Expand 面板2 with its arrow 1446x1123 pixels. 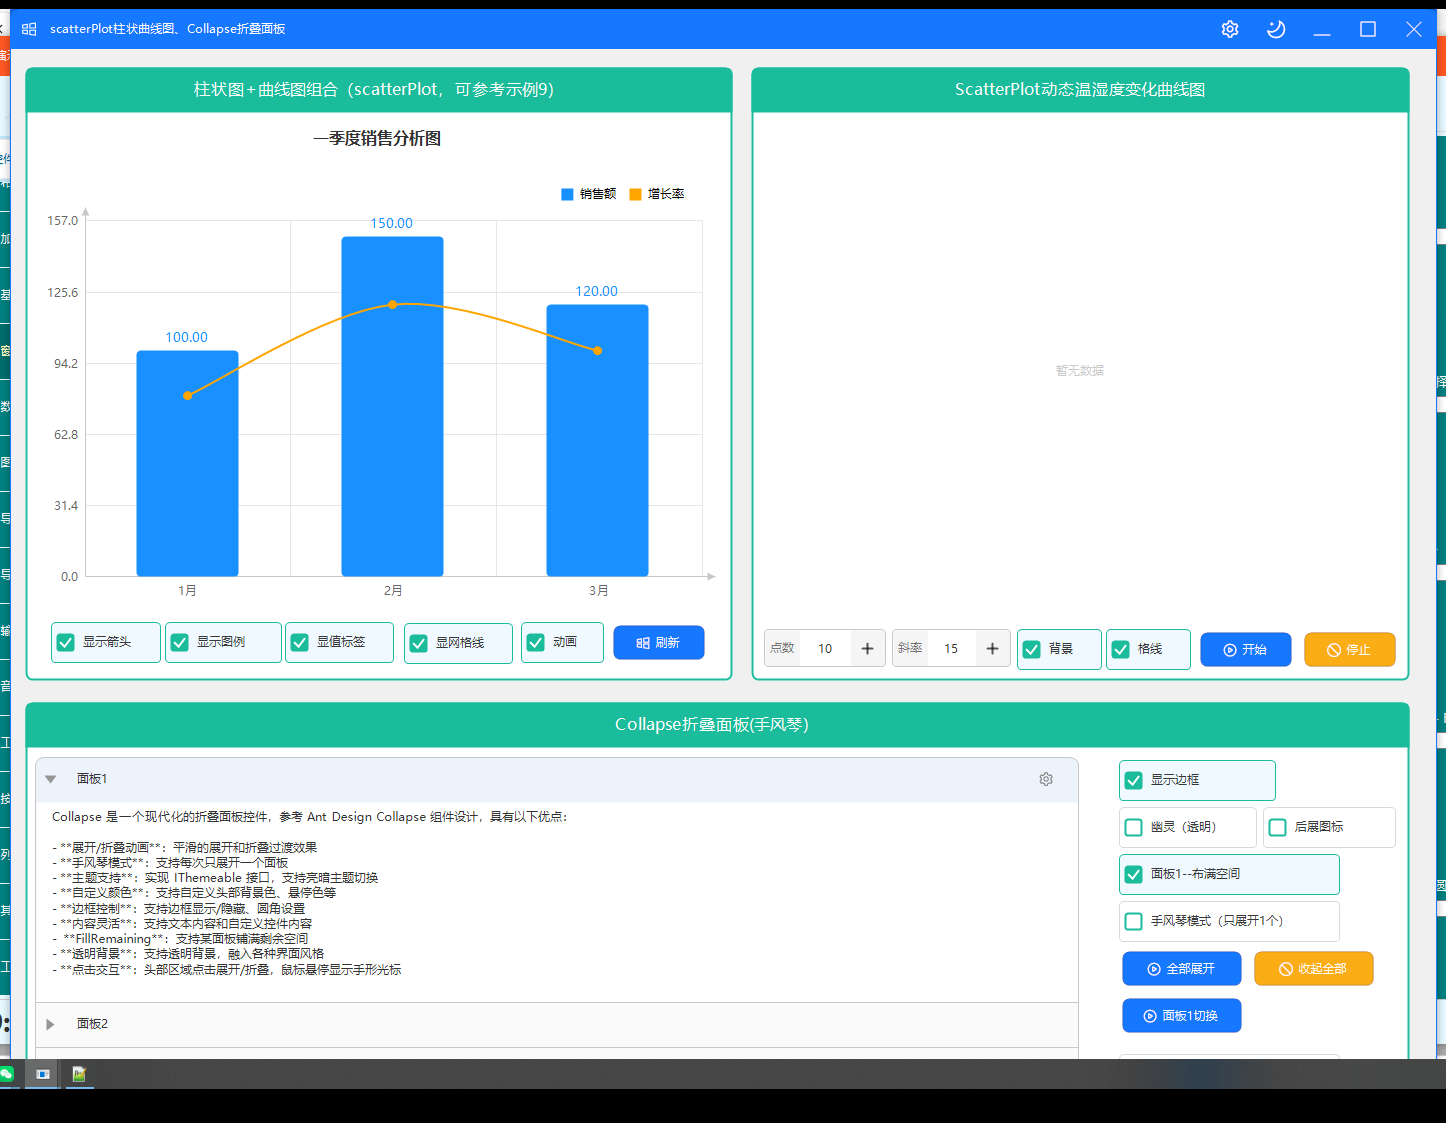(50, 1024)
